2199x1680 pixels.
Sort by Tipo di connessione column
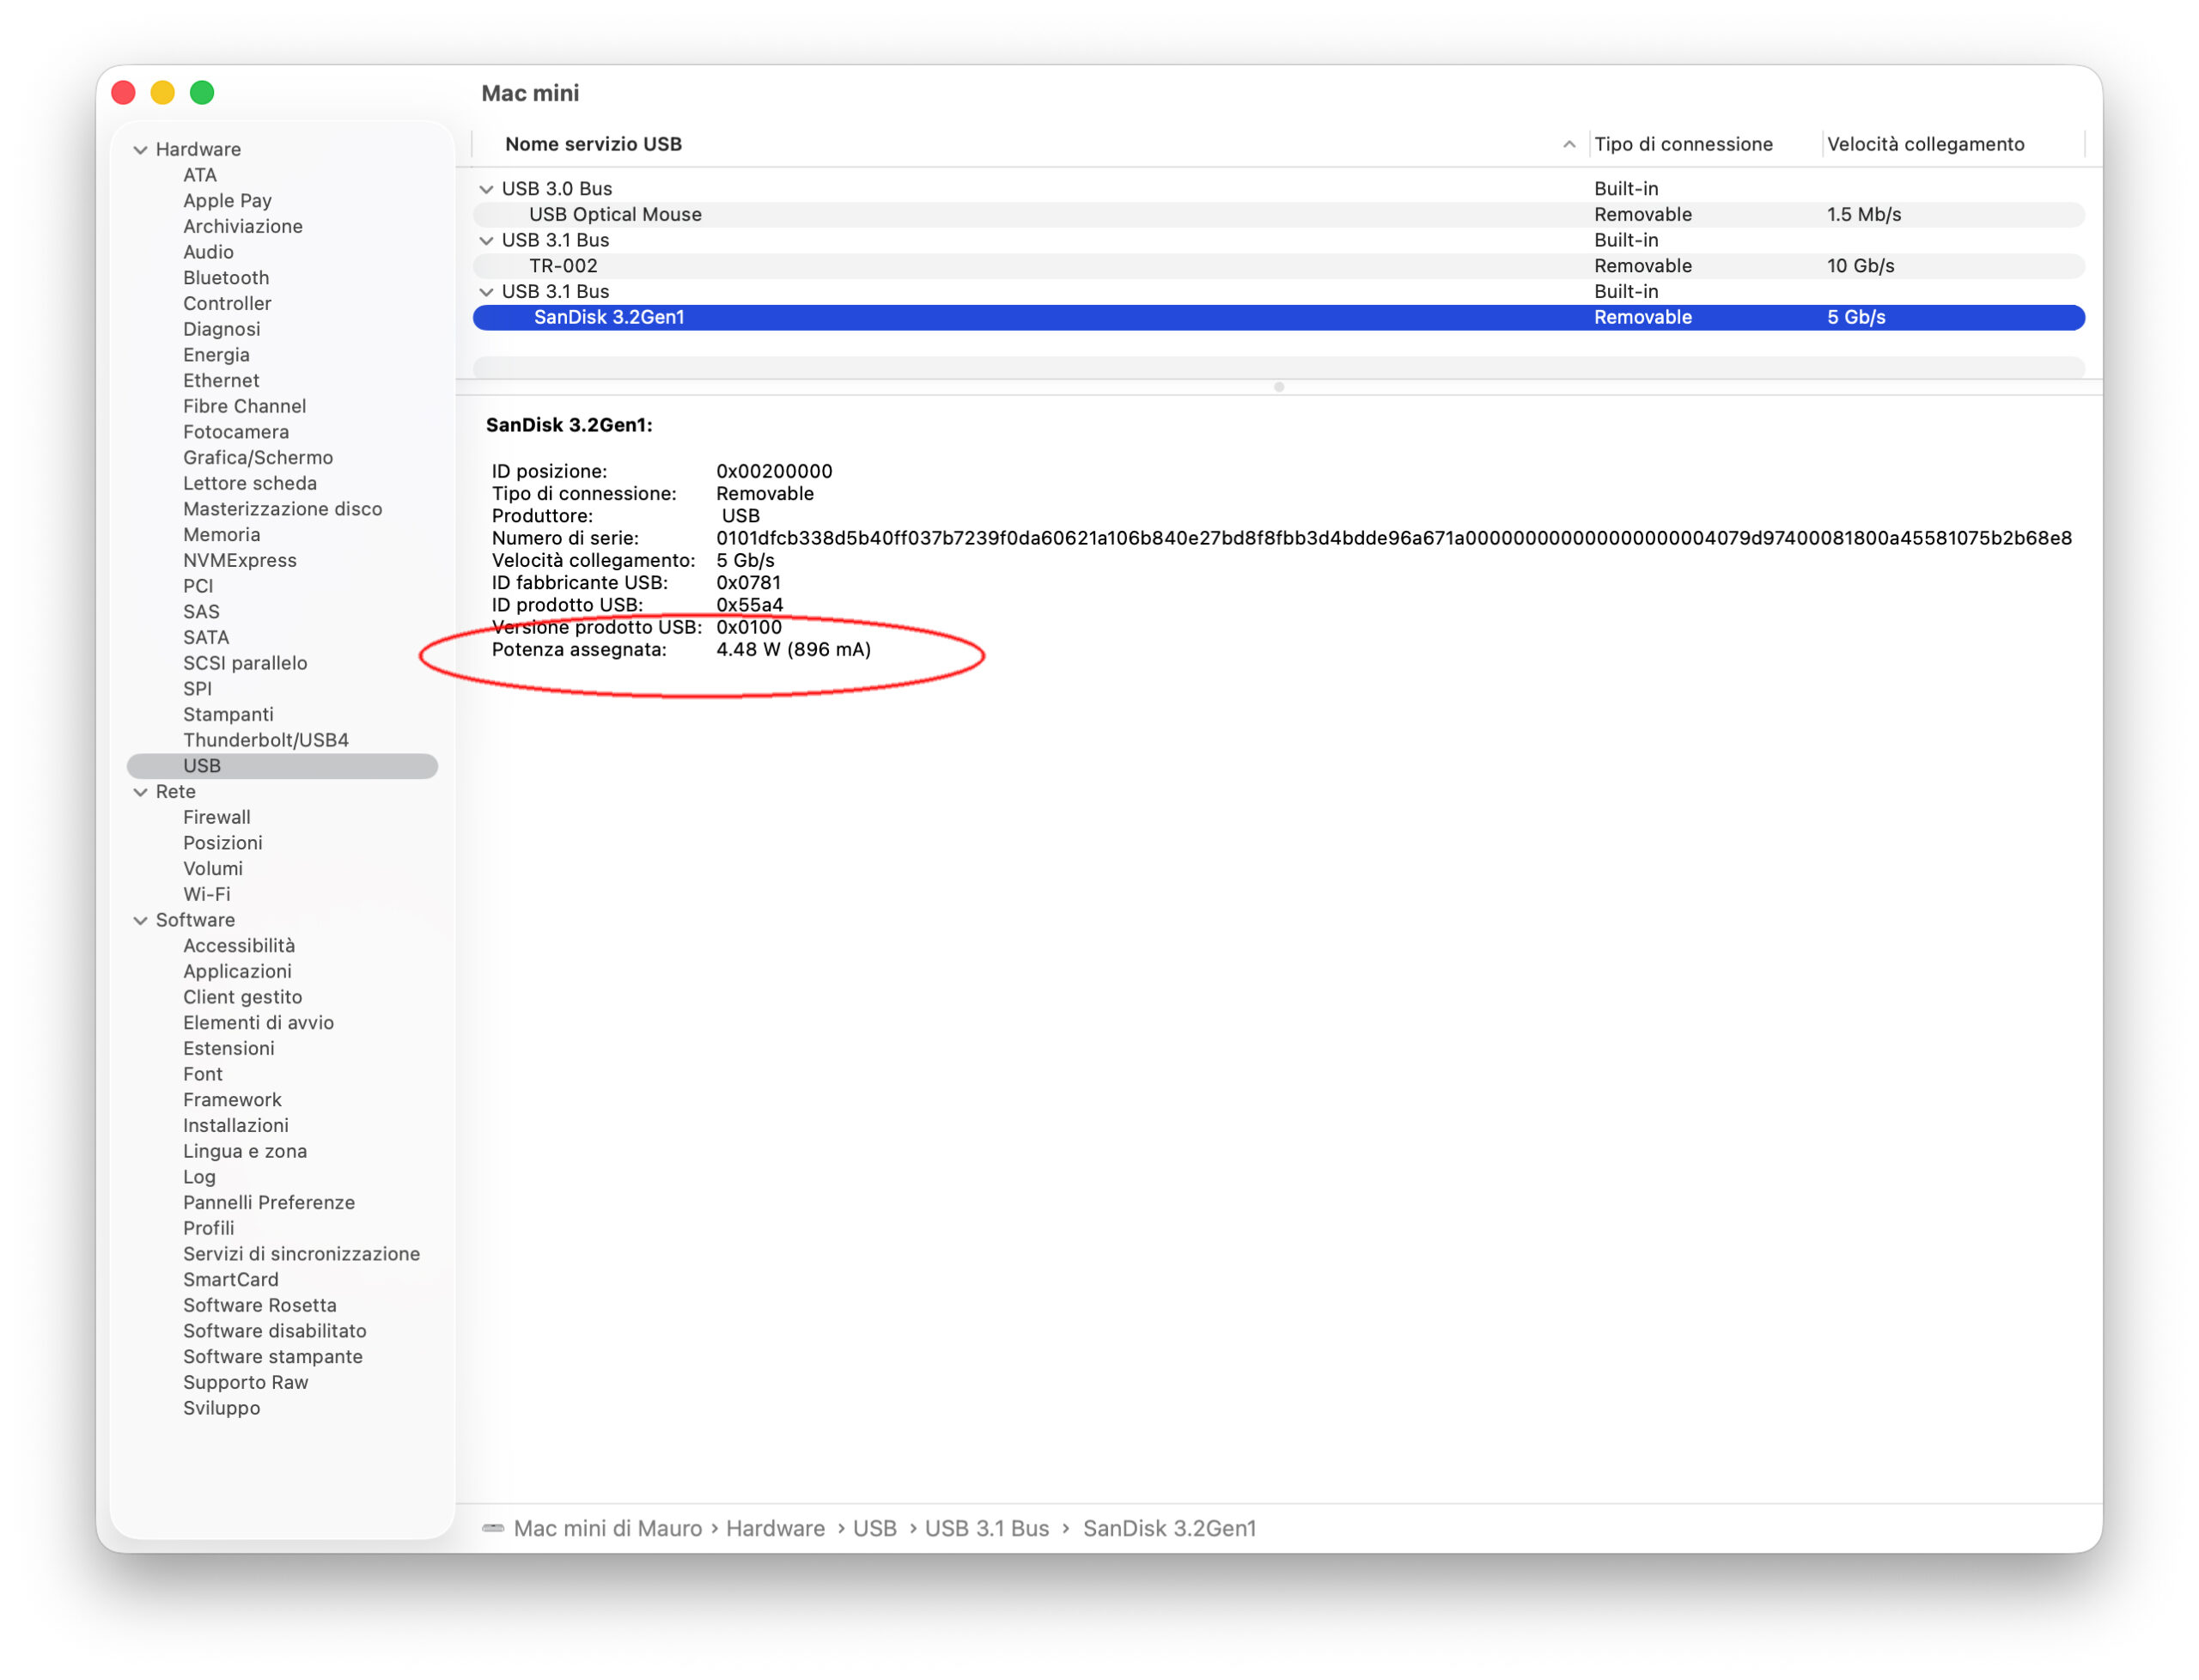tap(1683, 145)
